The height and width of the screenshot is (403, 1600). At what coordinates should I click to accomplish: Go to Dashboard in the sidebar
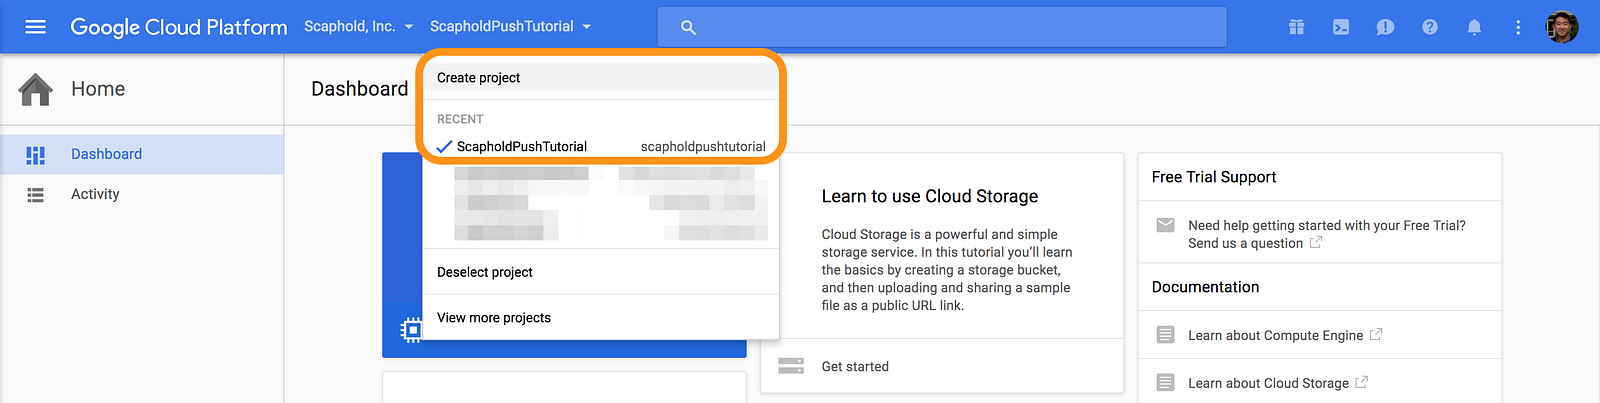pos(106,154)
